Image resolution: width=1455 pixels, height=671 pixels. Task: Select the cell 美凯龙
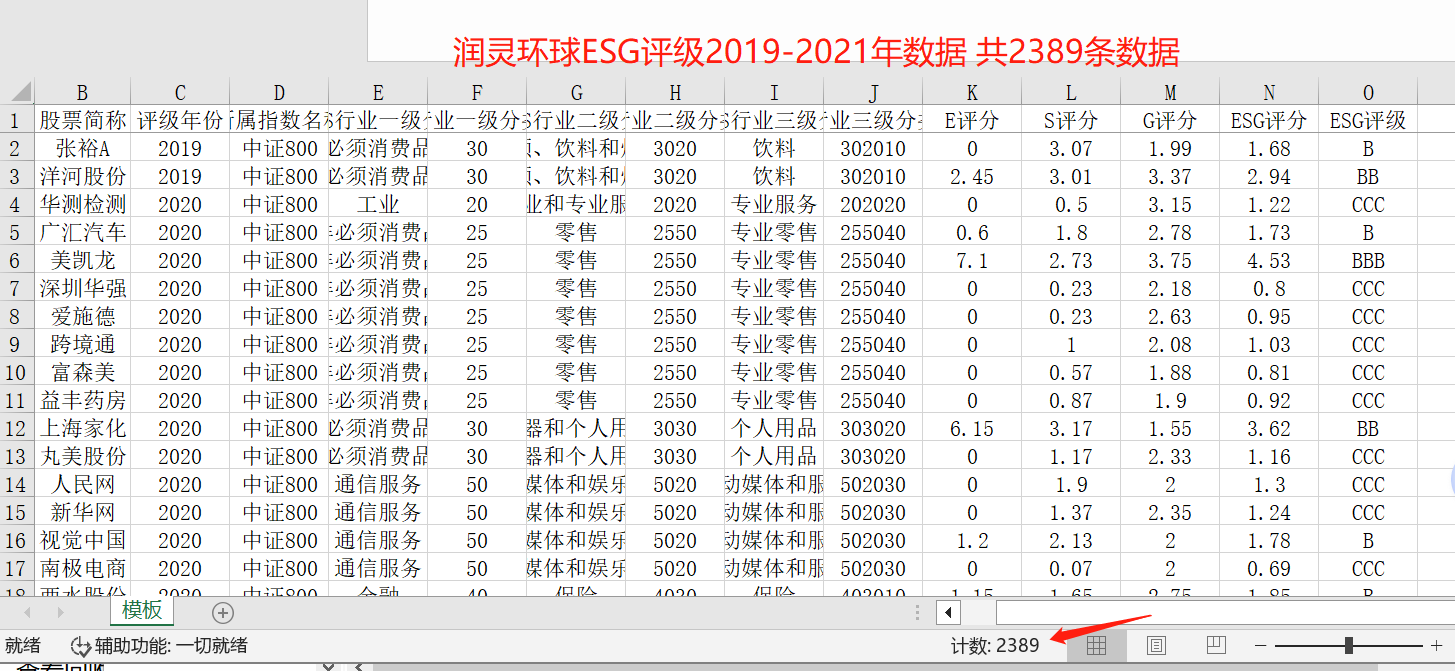point(83,261)
